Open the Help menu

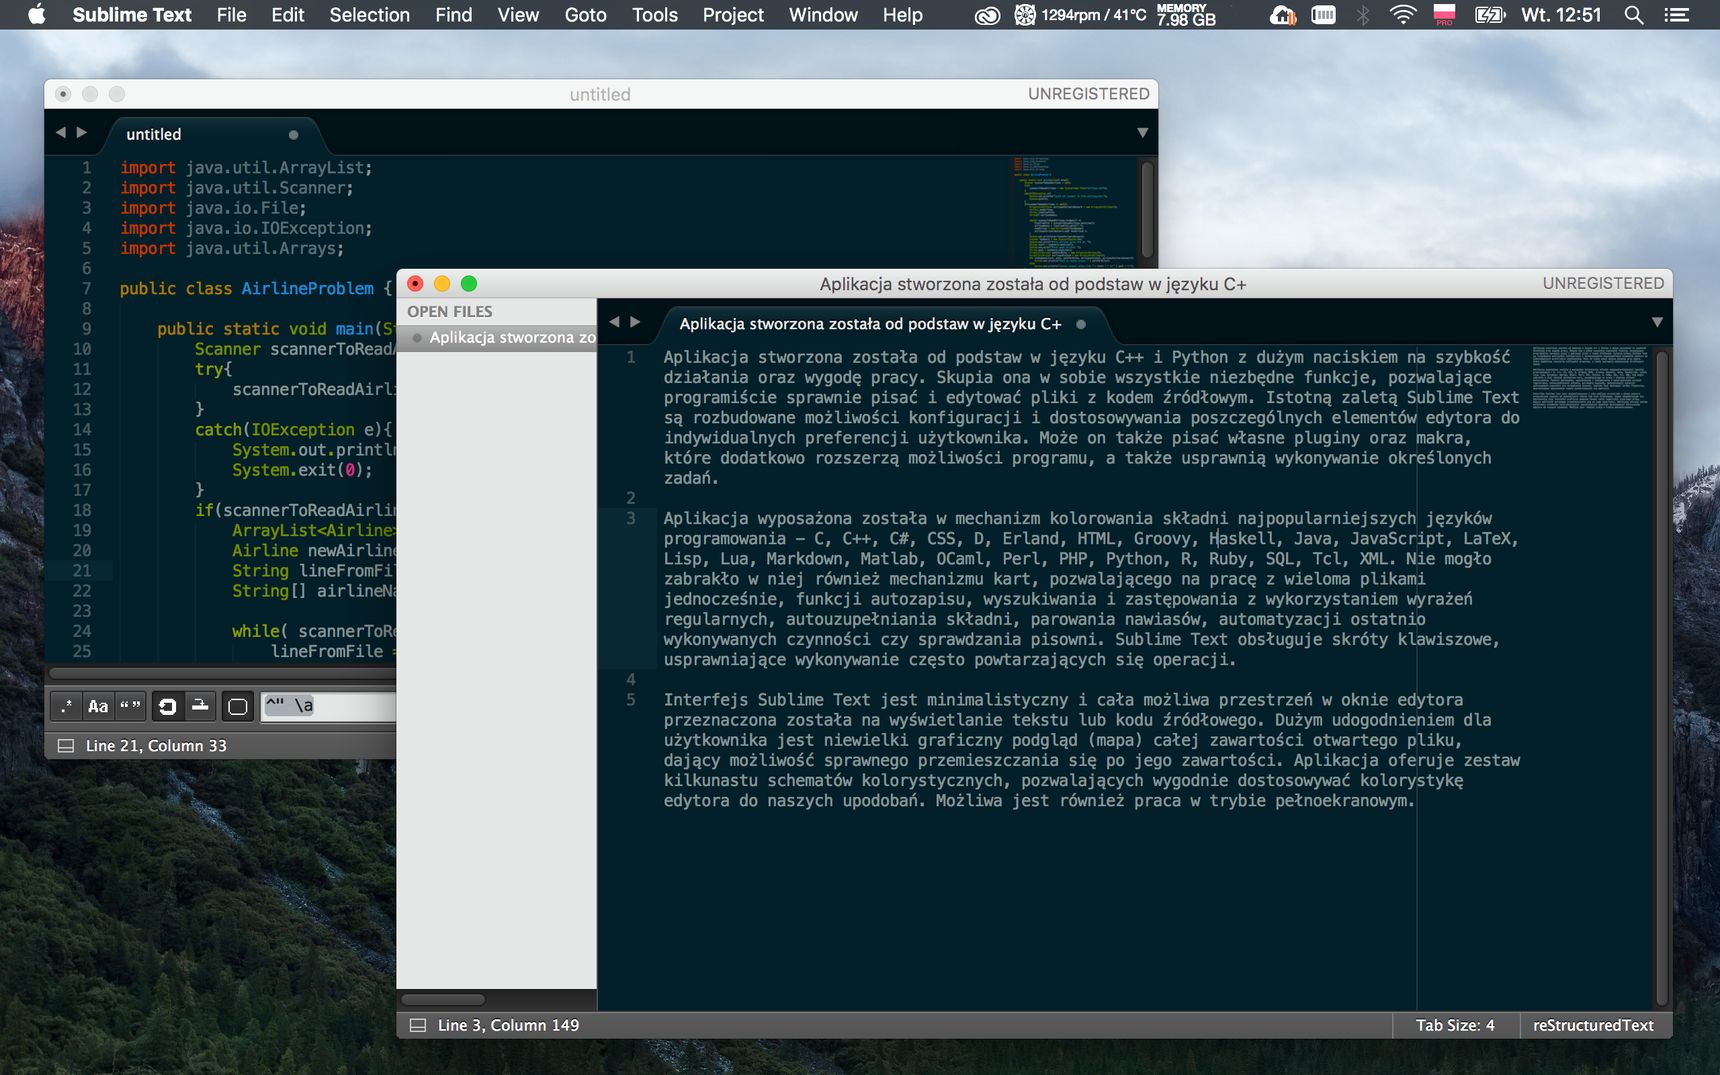[903, 15]
